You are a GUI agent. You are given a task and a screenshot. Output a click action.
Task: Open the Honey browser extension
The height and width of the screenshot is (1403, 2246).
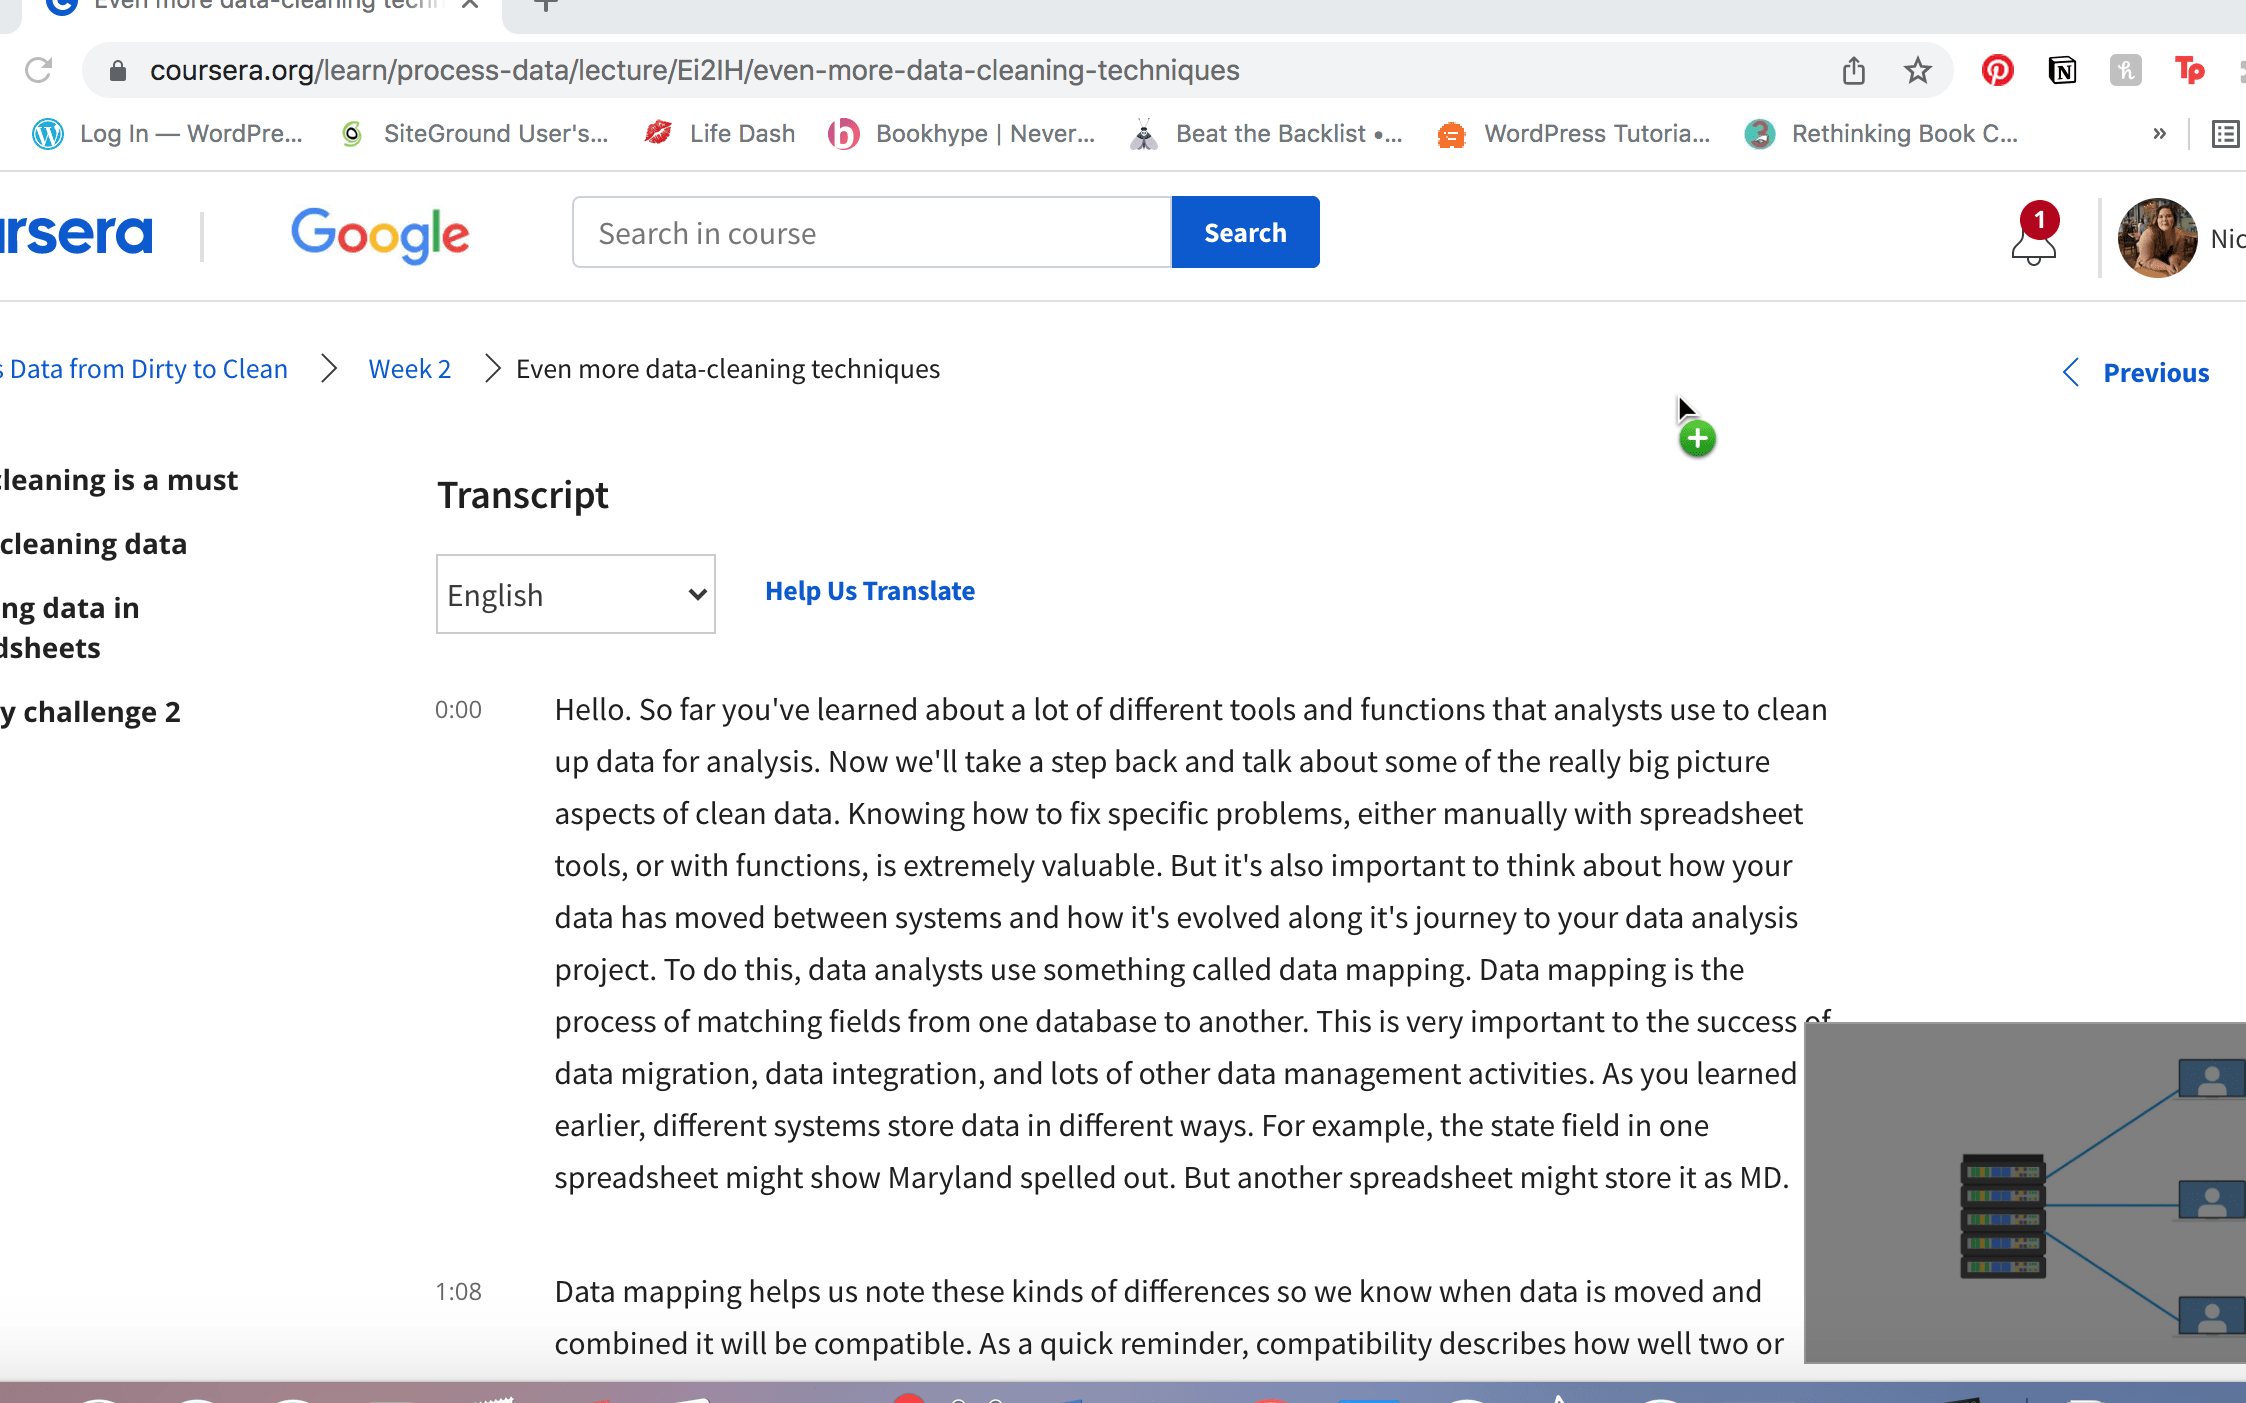coord(2125,70)
